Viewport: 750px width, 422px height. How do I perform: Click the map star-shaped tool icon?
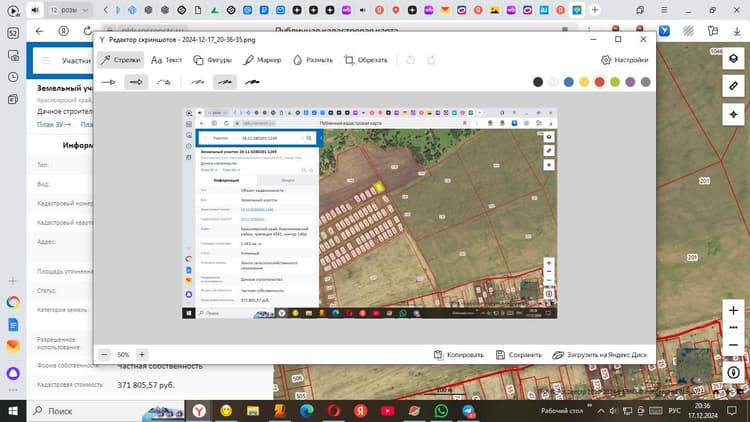coord(733,114)
